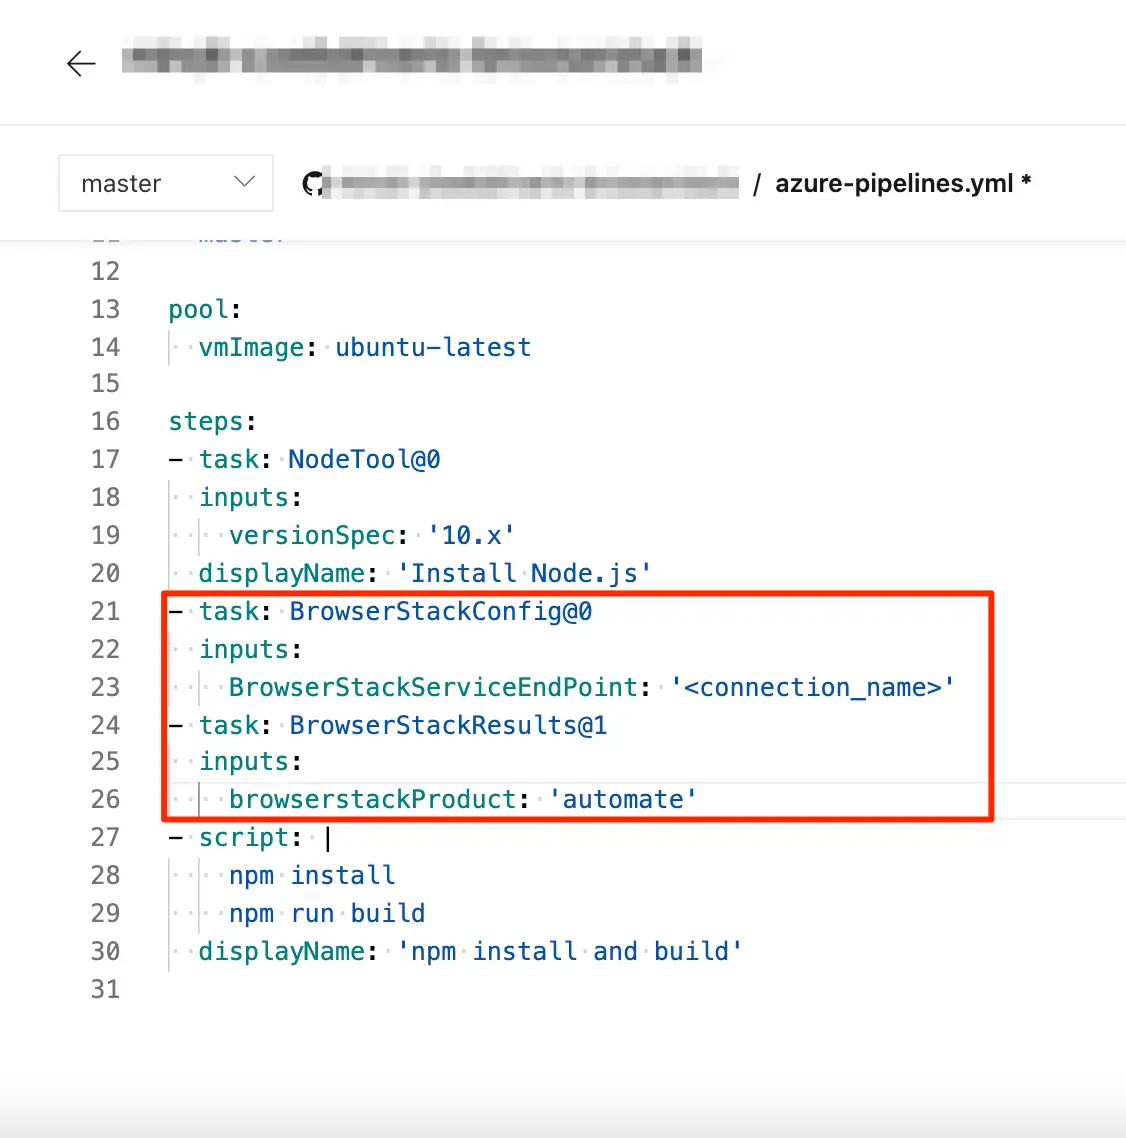Click the '<connection_name>' placeholder value
This screenshot has width=1126, height=1138.
(812, 687)
